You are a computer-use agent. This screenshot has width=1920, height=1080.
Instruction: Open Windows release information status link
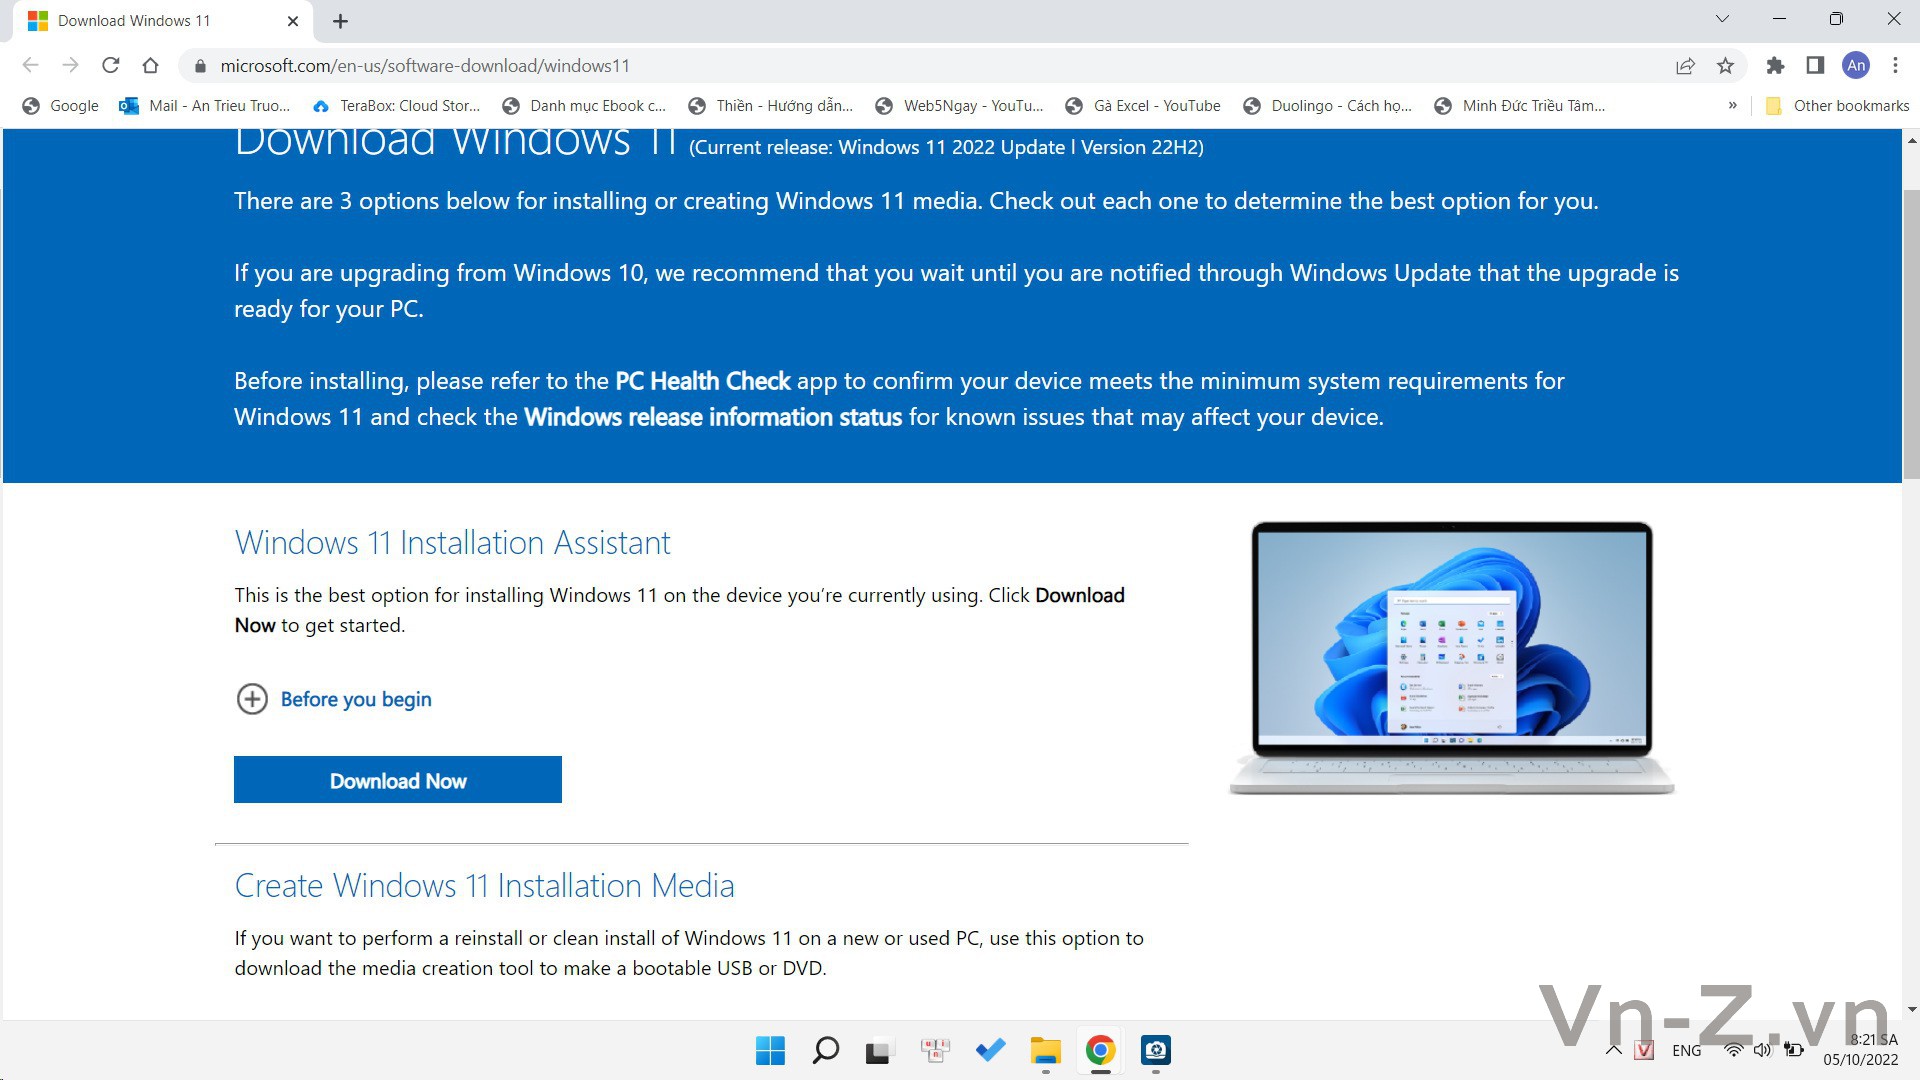pos(713,417)
